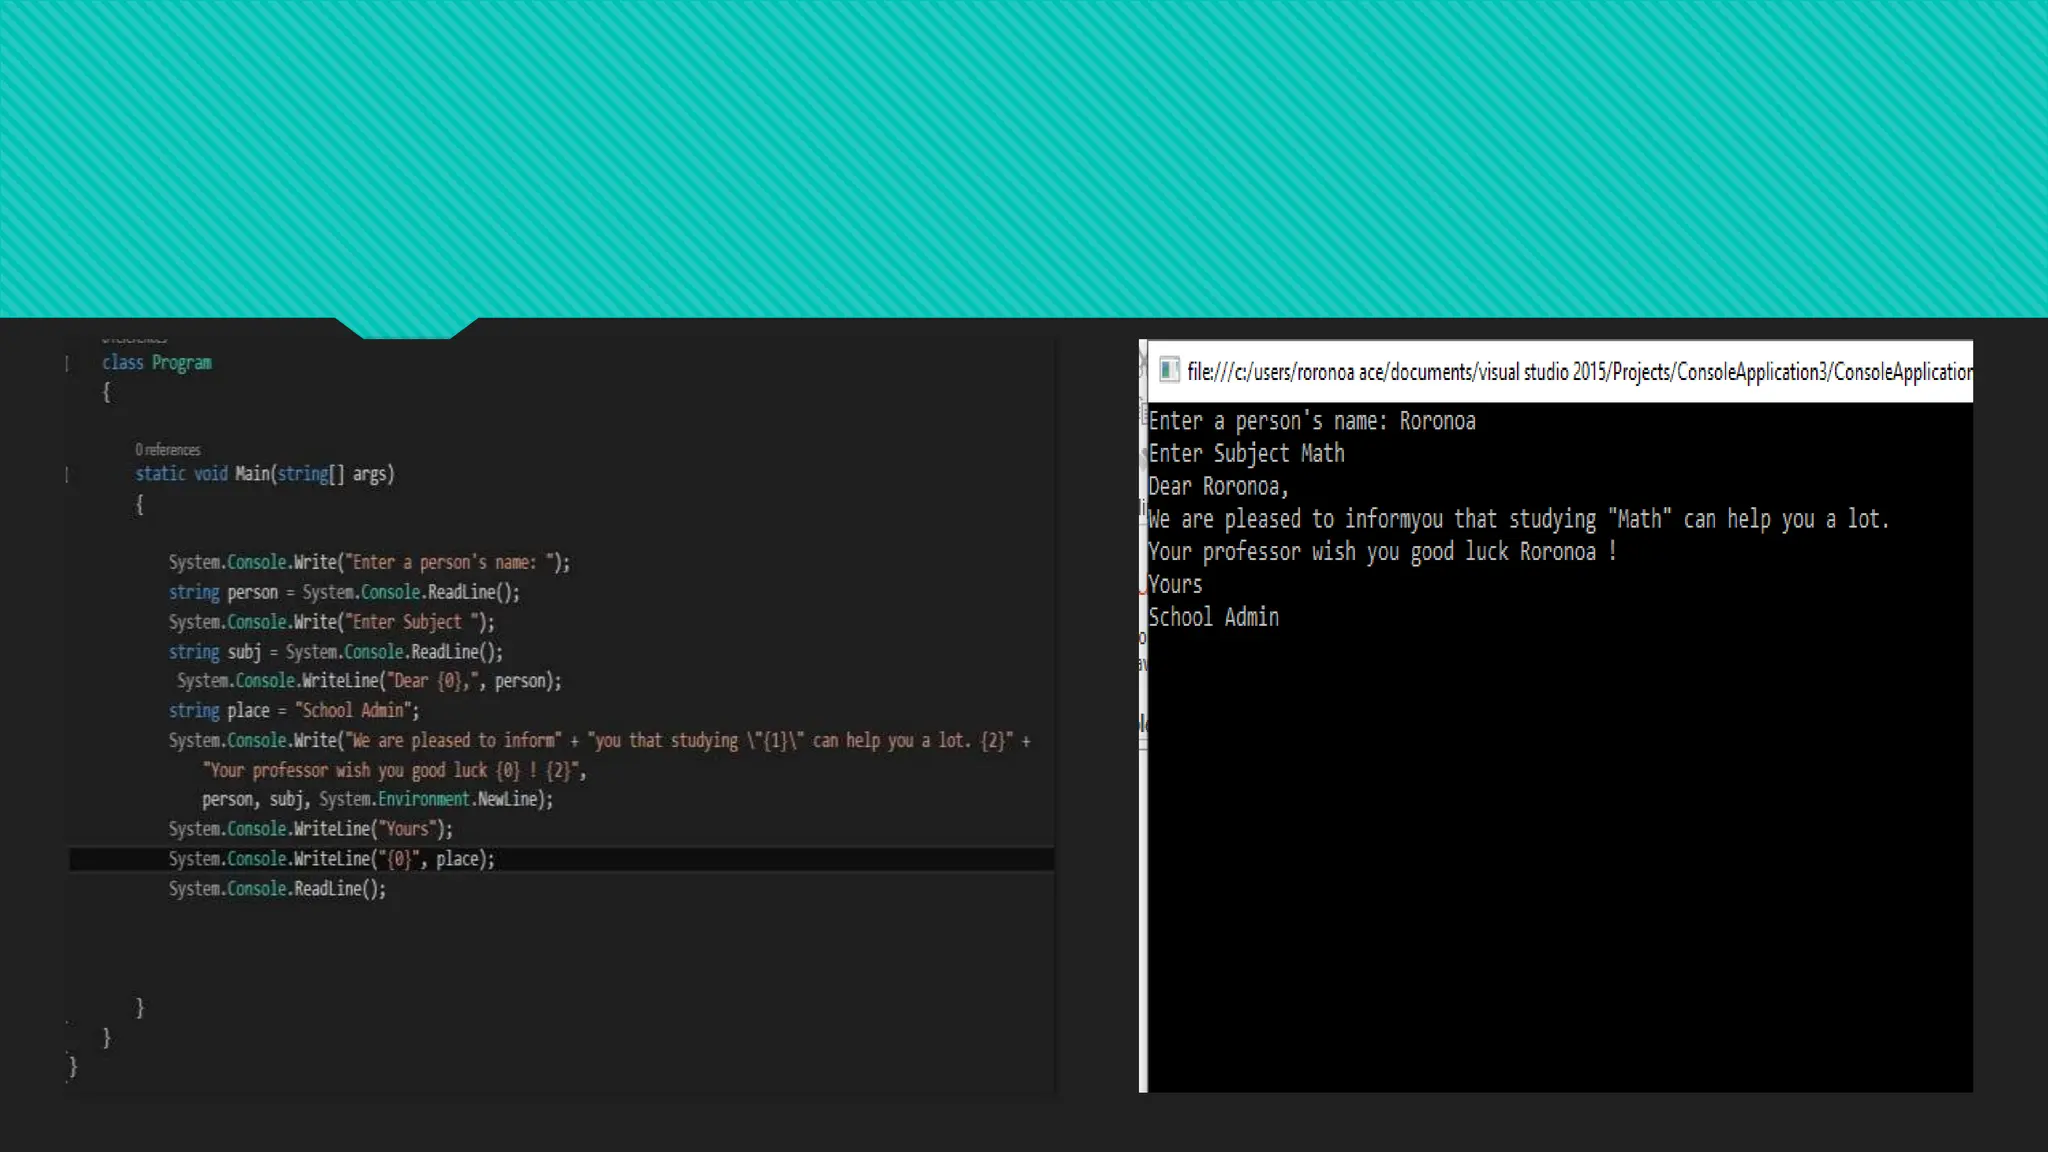Image resolution: width=2048 pixels, height=1152 pixels.
Task: Click console line 'We are pleased to informyou'
Action: point(1518,519)
